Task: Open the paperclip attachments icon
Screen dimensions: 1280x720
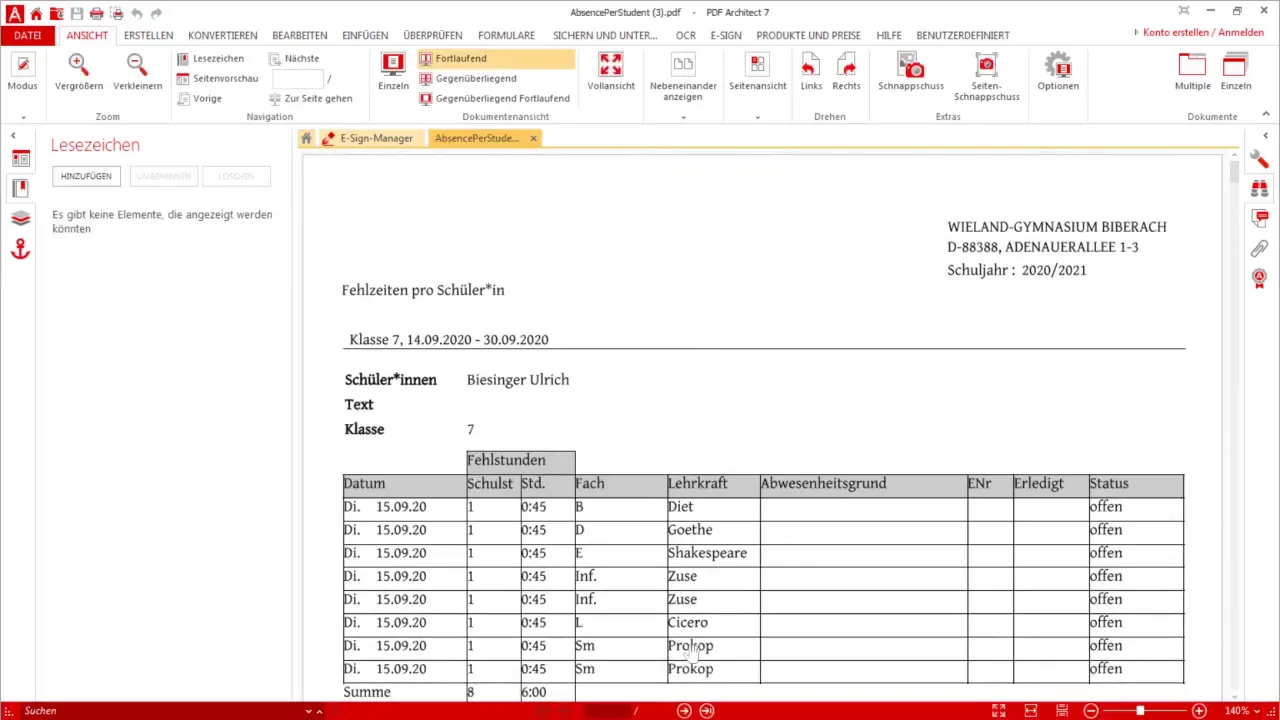Action: click(1259, 247)
